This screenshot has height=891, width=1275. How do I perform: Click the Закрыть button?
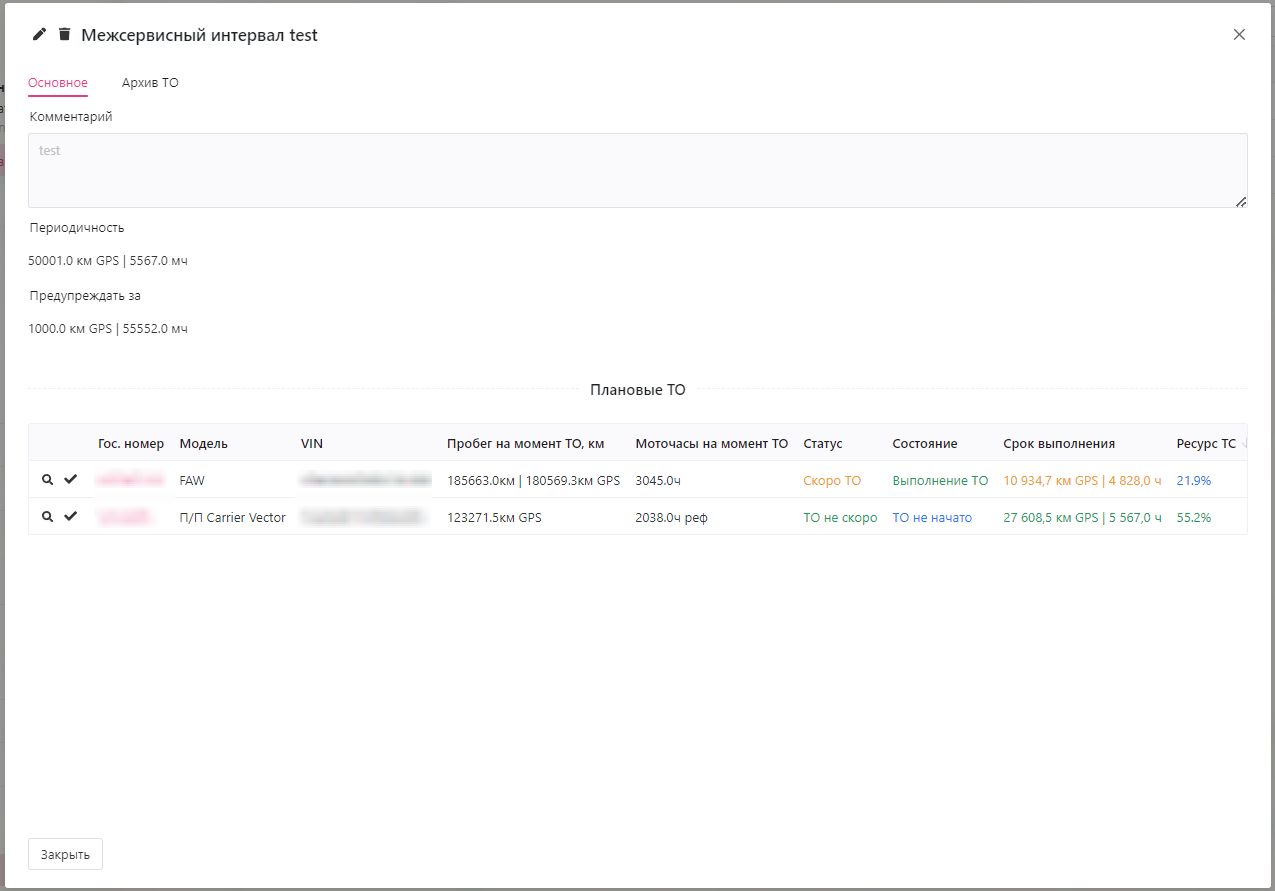click(x=65, y=855)
